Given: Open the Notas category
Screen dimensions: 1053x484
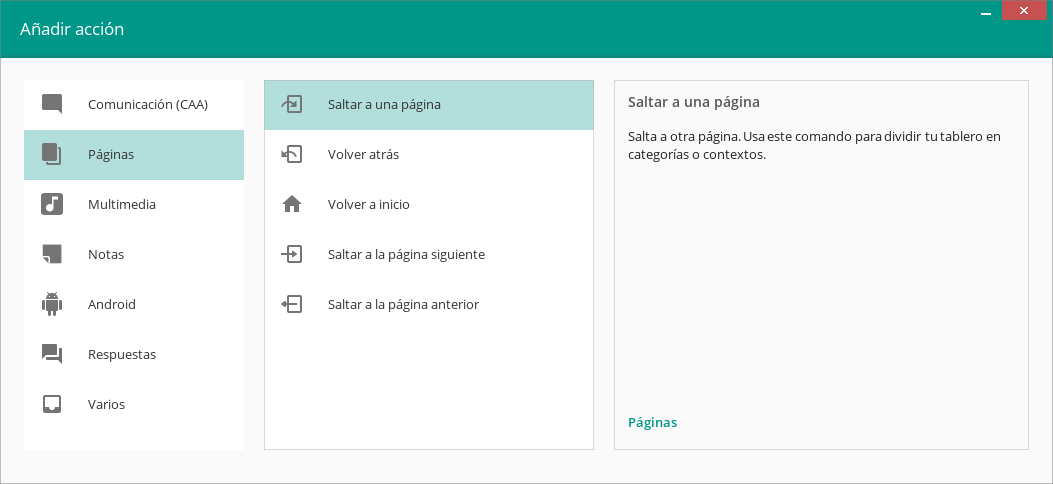Looking at the screenshot, I should point(134,254).
